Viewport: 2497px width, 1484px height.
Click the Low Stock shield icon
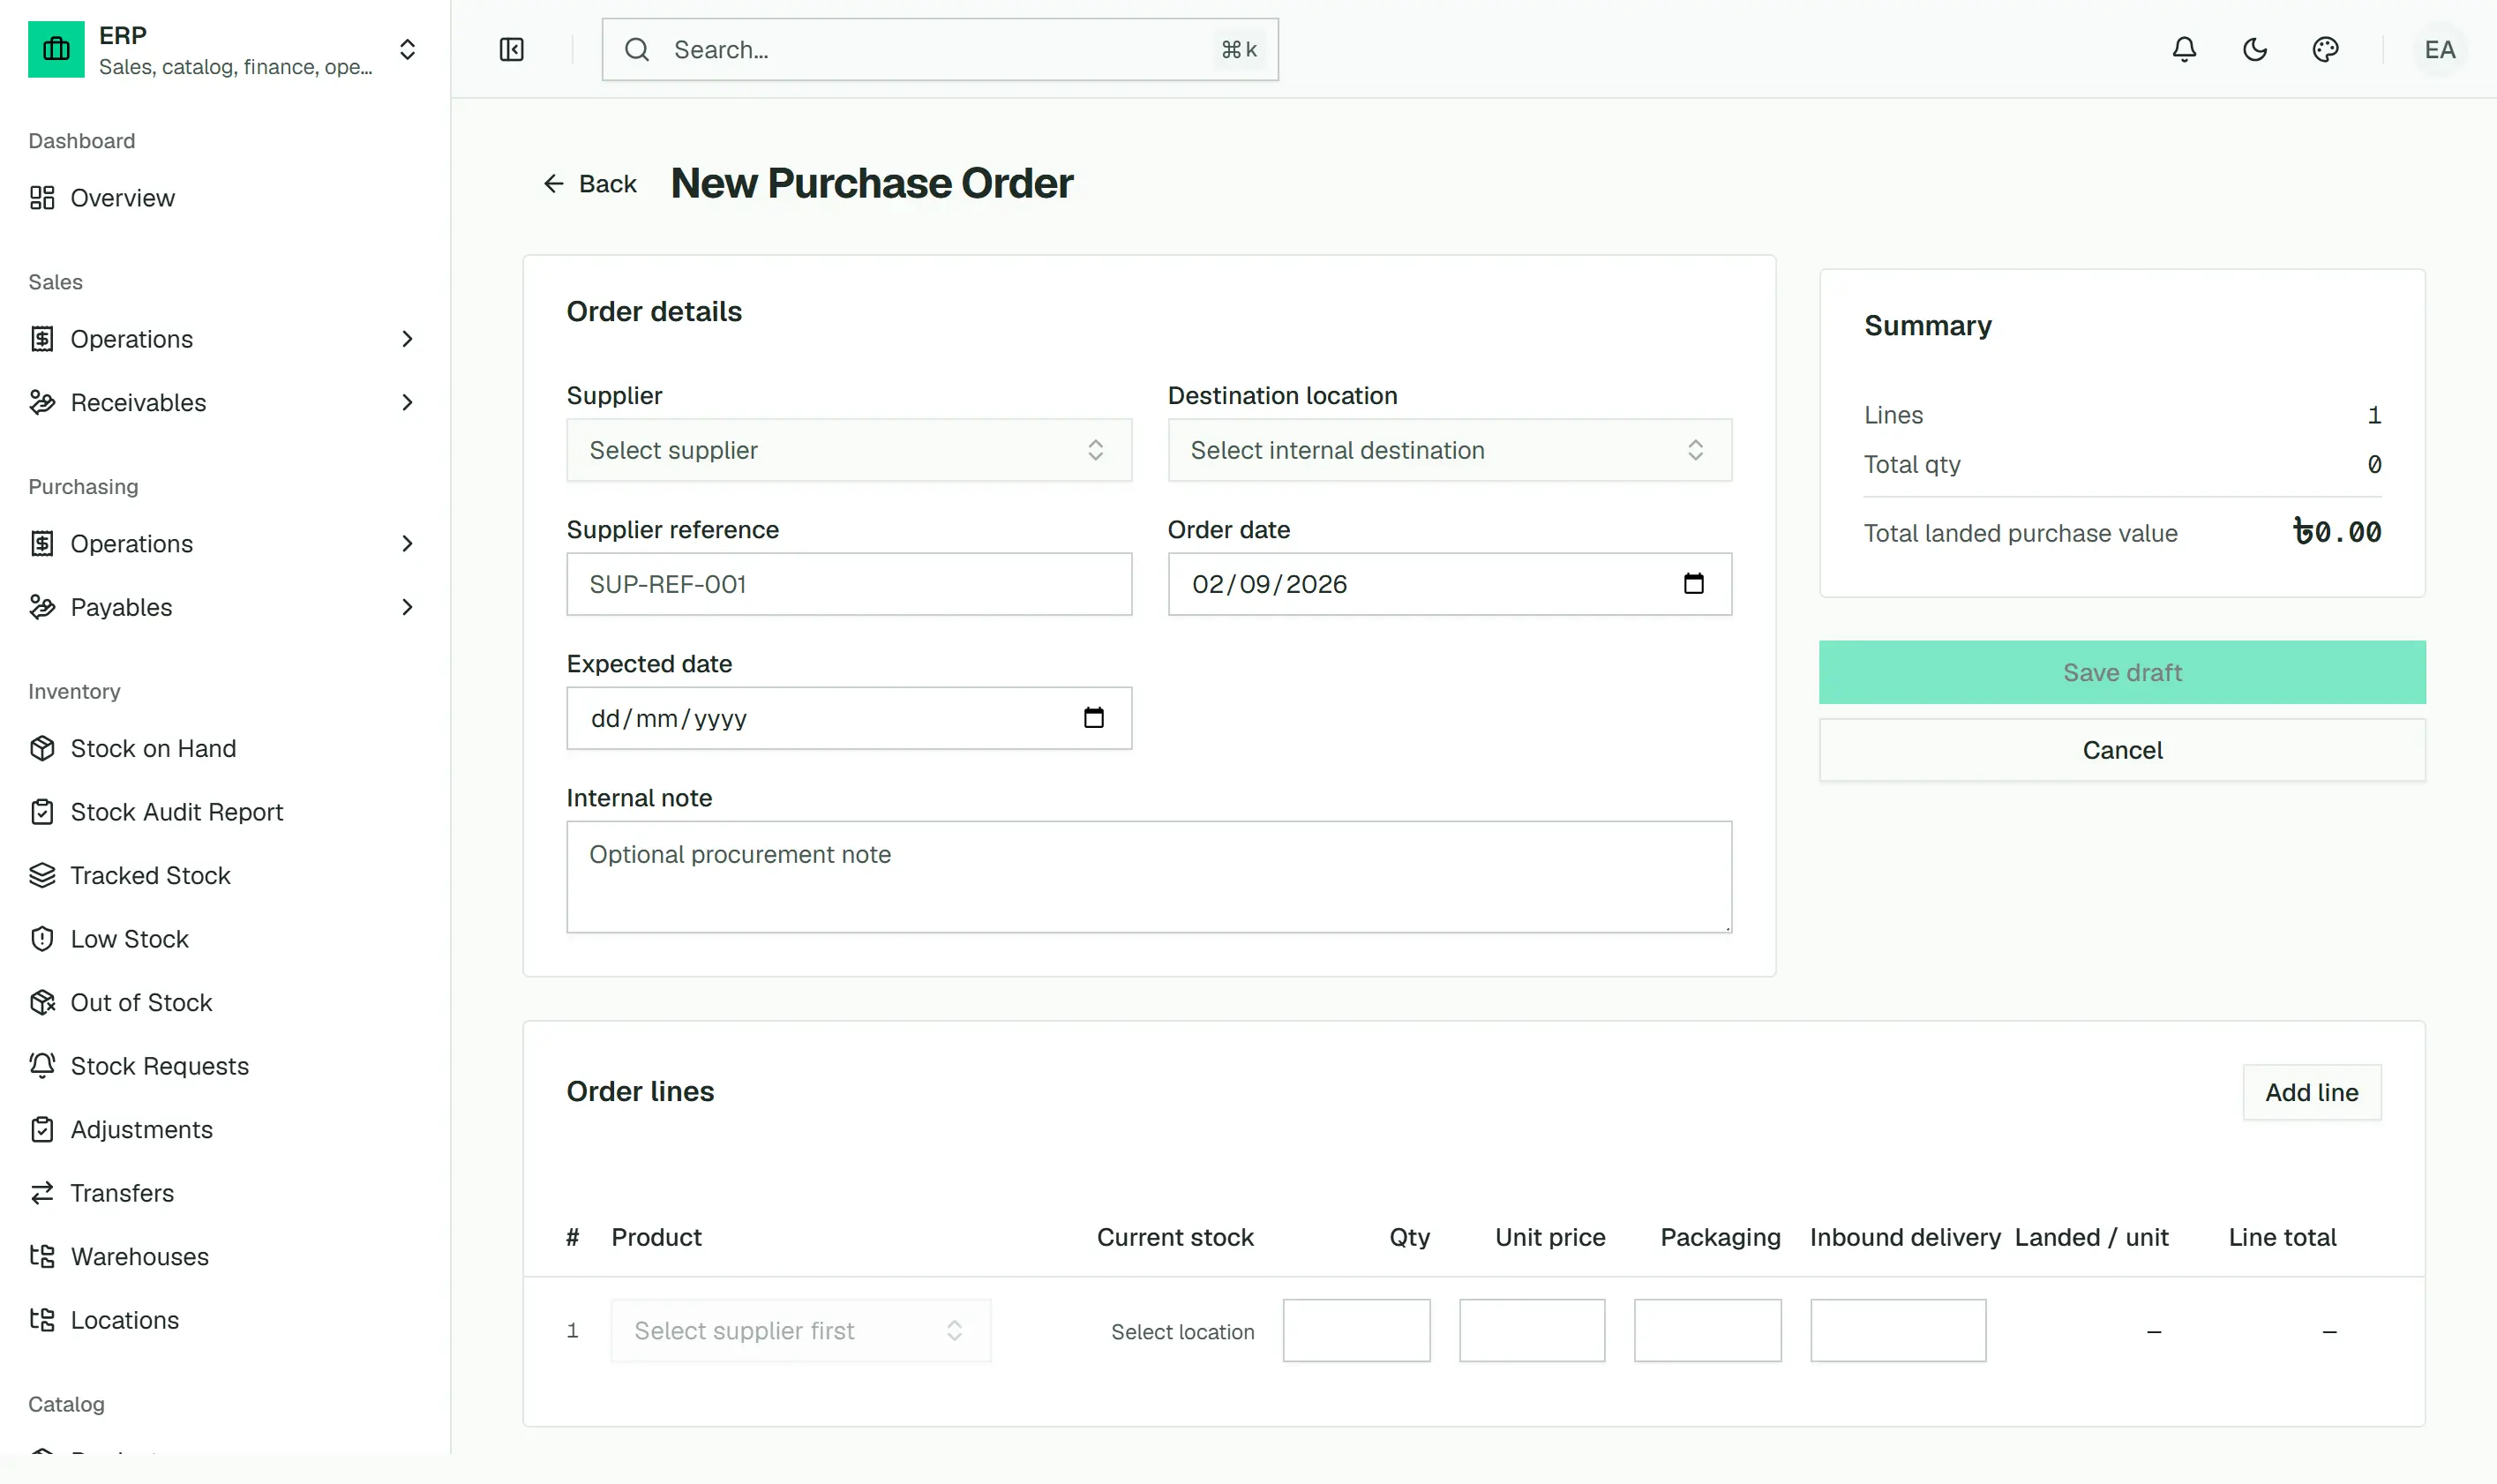(42, 938)
